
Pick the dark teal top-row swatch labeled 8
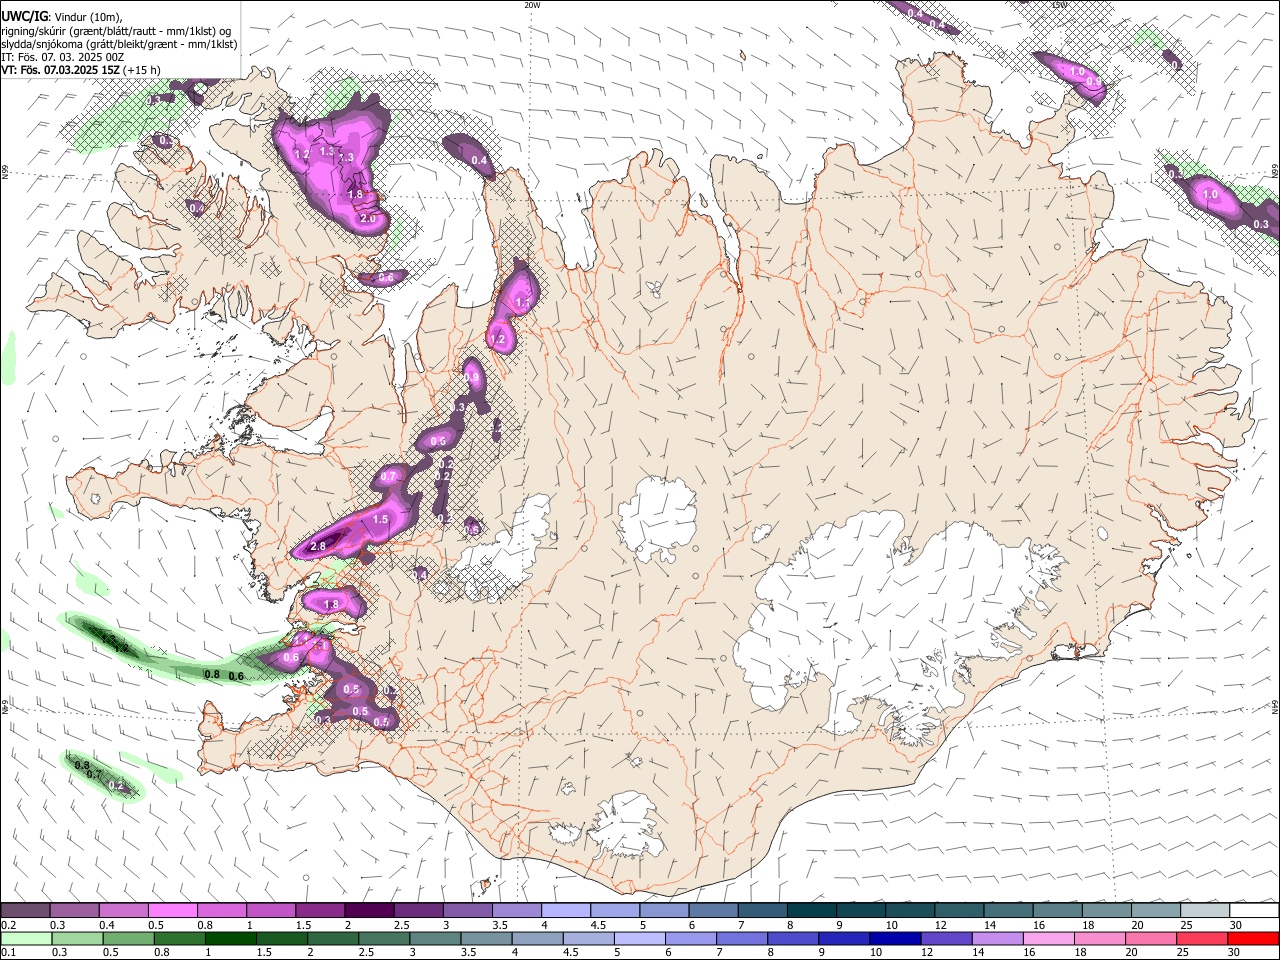tap(812, 909)
